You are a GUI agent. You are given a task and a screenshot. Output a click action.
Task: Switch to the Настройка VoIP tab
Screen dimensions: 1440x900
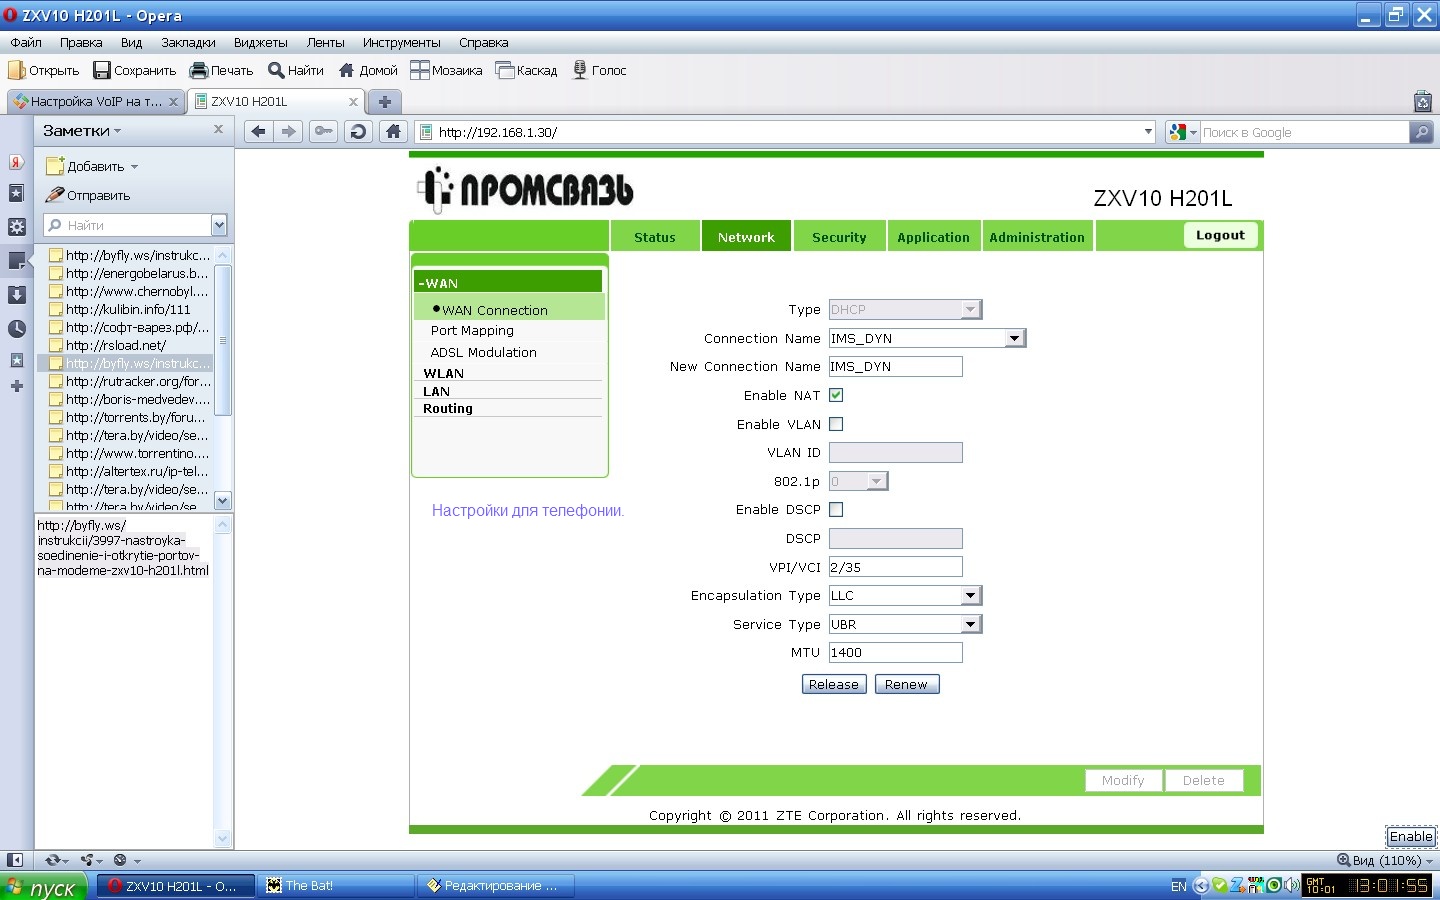[96, 101]
